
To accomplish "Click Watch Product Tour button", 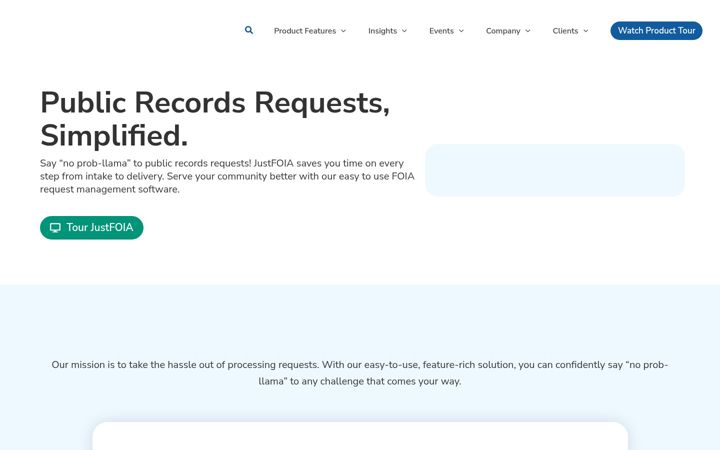I will [656, 31].
